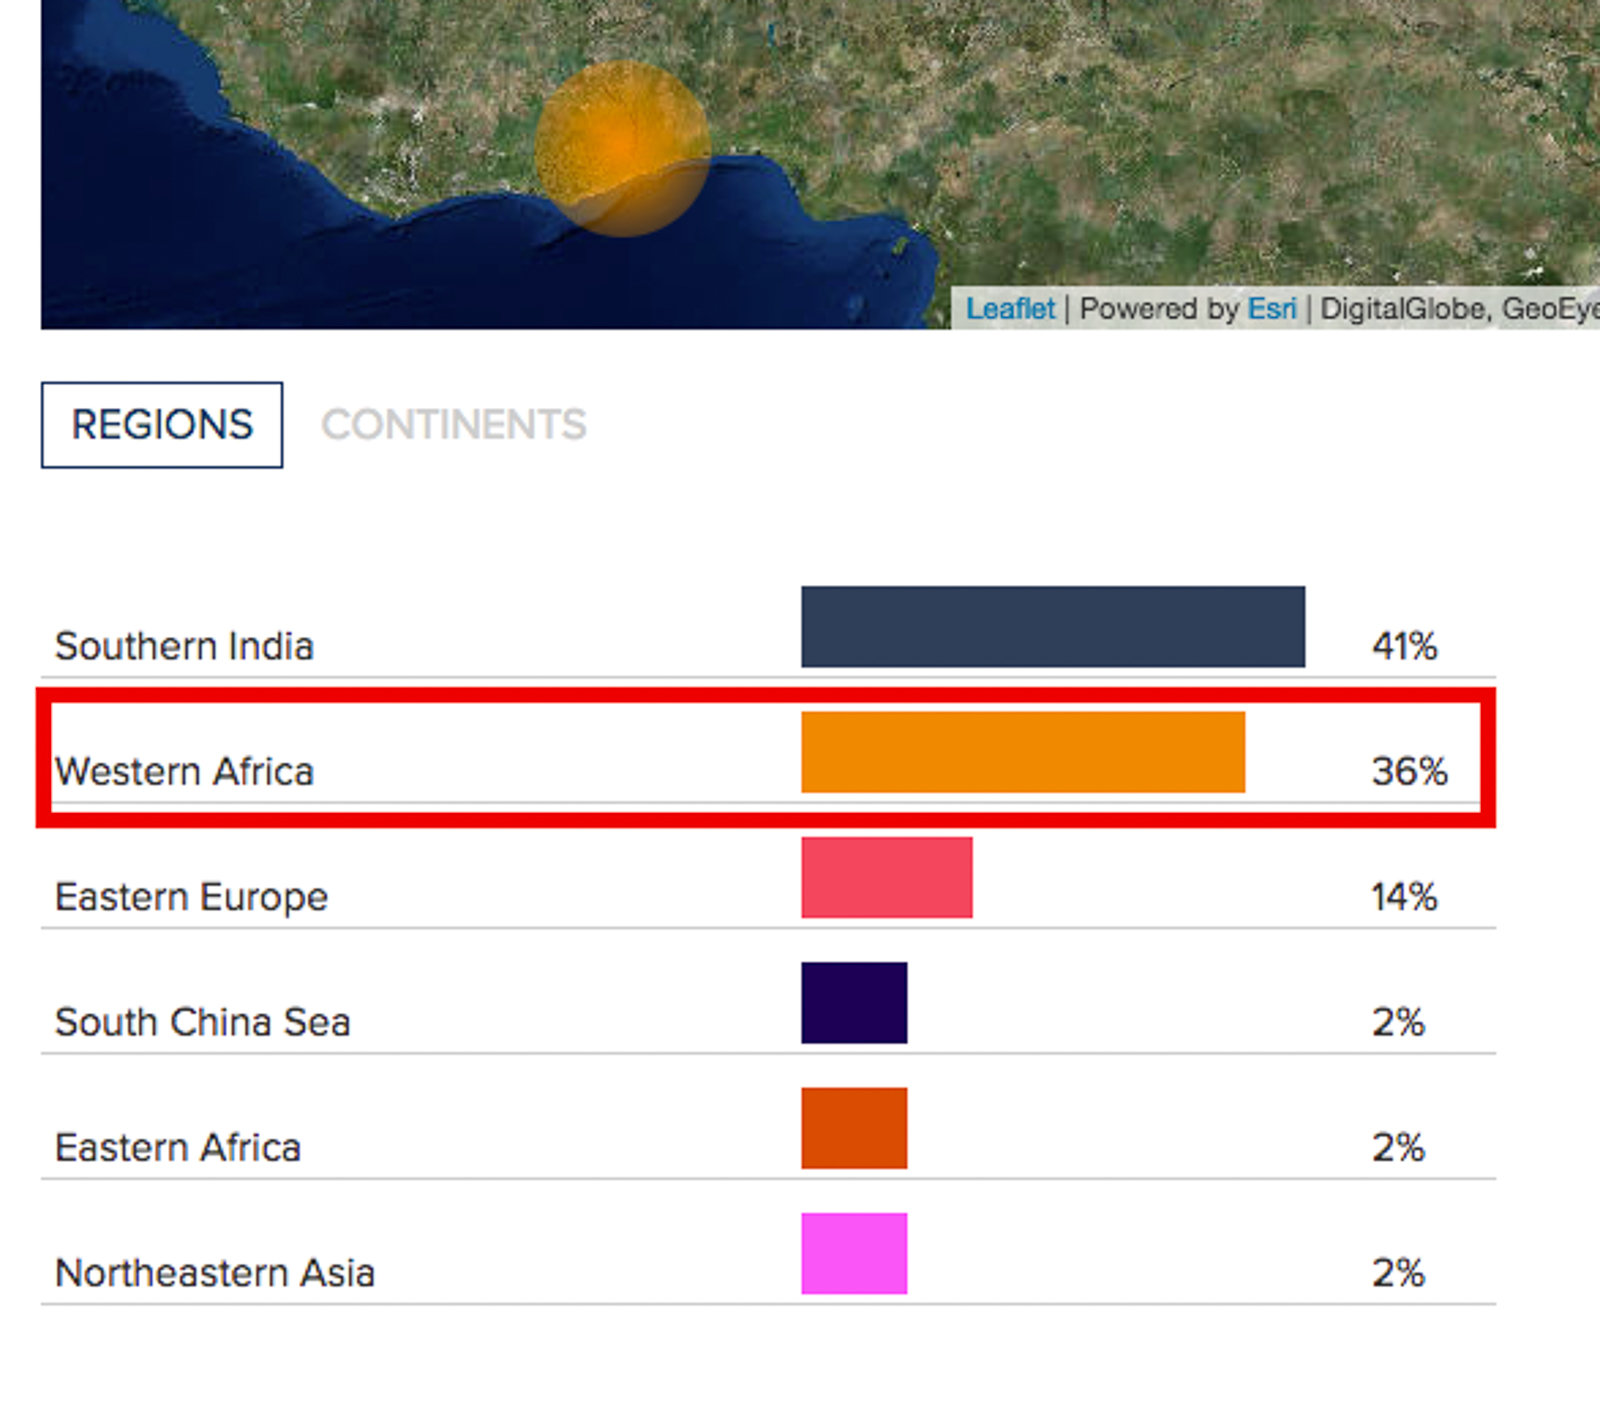Click the magenta Northeastern Asia bar

[854, 1253]
